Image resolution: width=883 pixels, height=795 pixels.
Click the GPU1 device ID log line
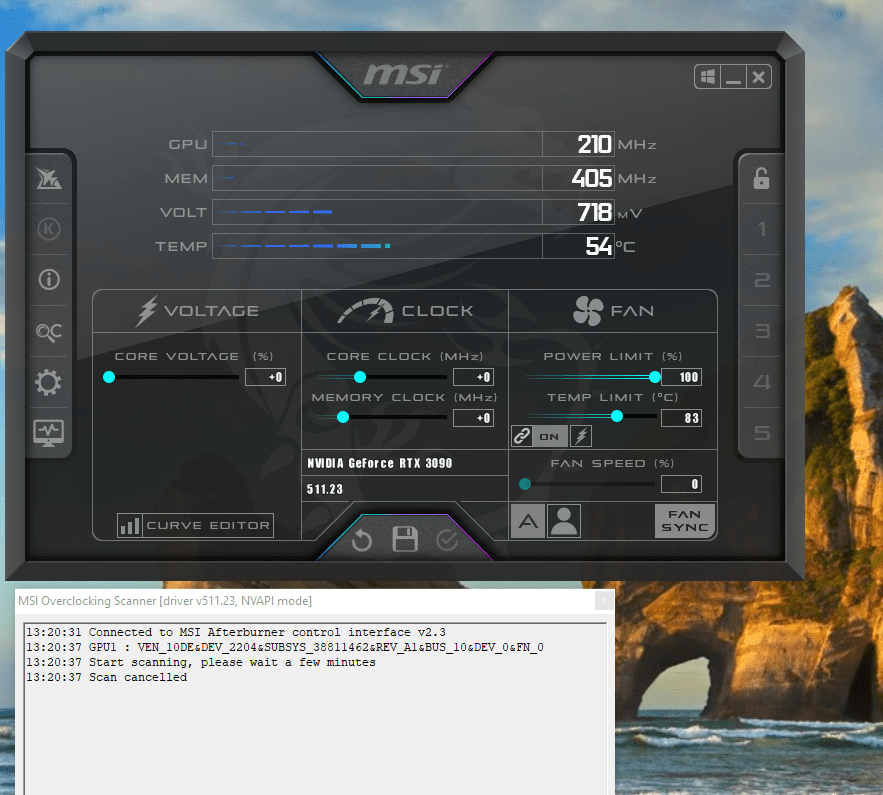click(x=285, y=647)
